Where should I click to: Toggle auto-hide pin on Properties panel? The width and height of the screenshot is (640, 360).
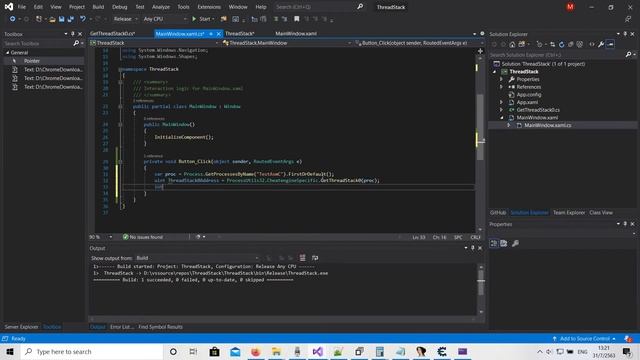[x=625, y=224]
